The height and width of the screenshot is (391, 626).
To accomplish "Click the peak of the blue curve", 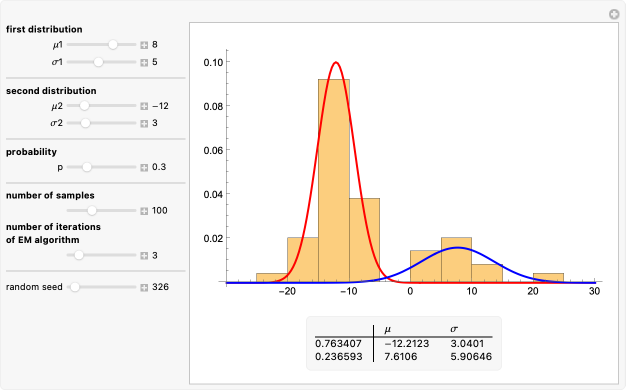I will (458, 248).
